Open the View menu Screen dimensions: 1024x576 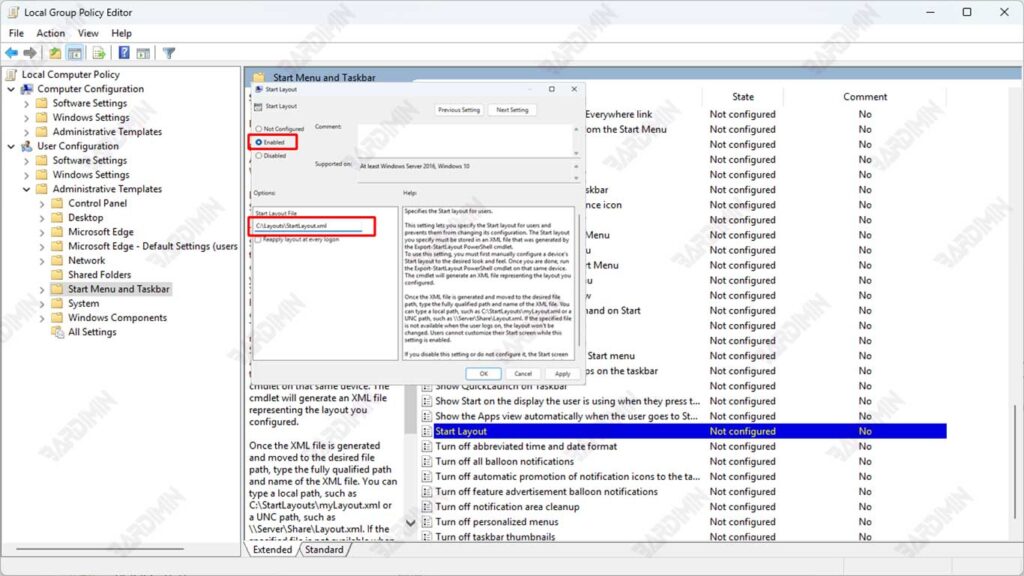coord(88,33)
